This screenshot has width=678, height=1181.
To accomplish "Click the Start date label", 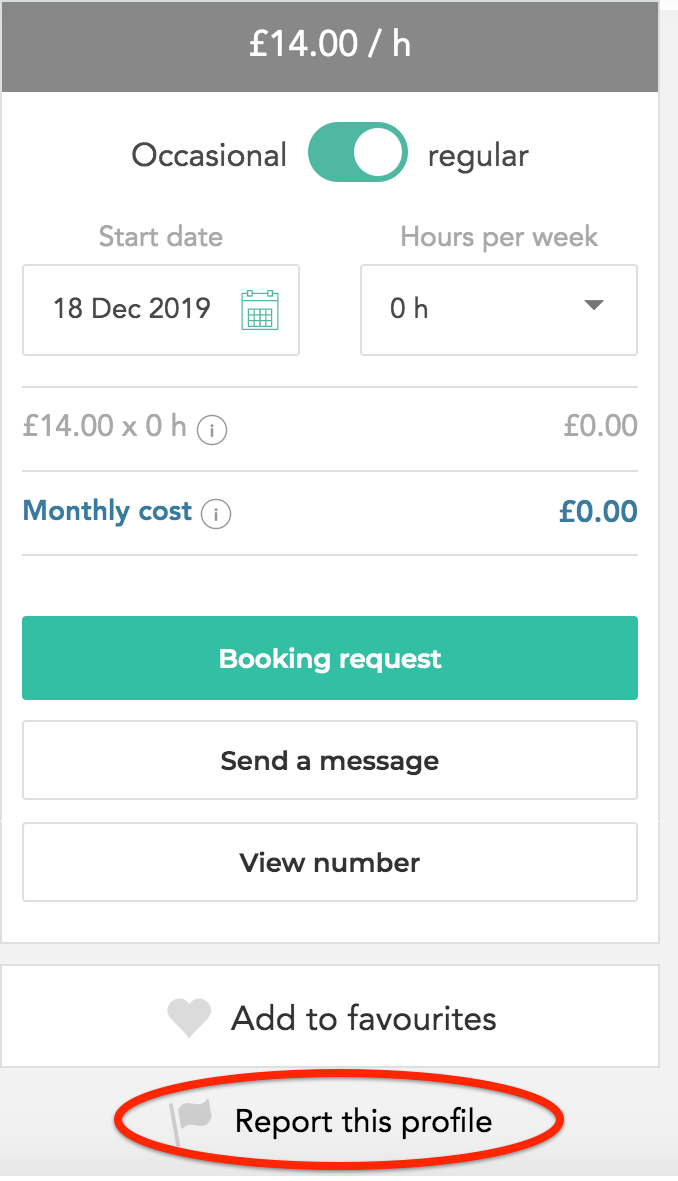I will [x=160, y=237].
